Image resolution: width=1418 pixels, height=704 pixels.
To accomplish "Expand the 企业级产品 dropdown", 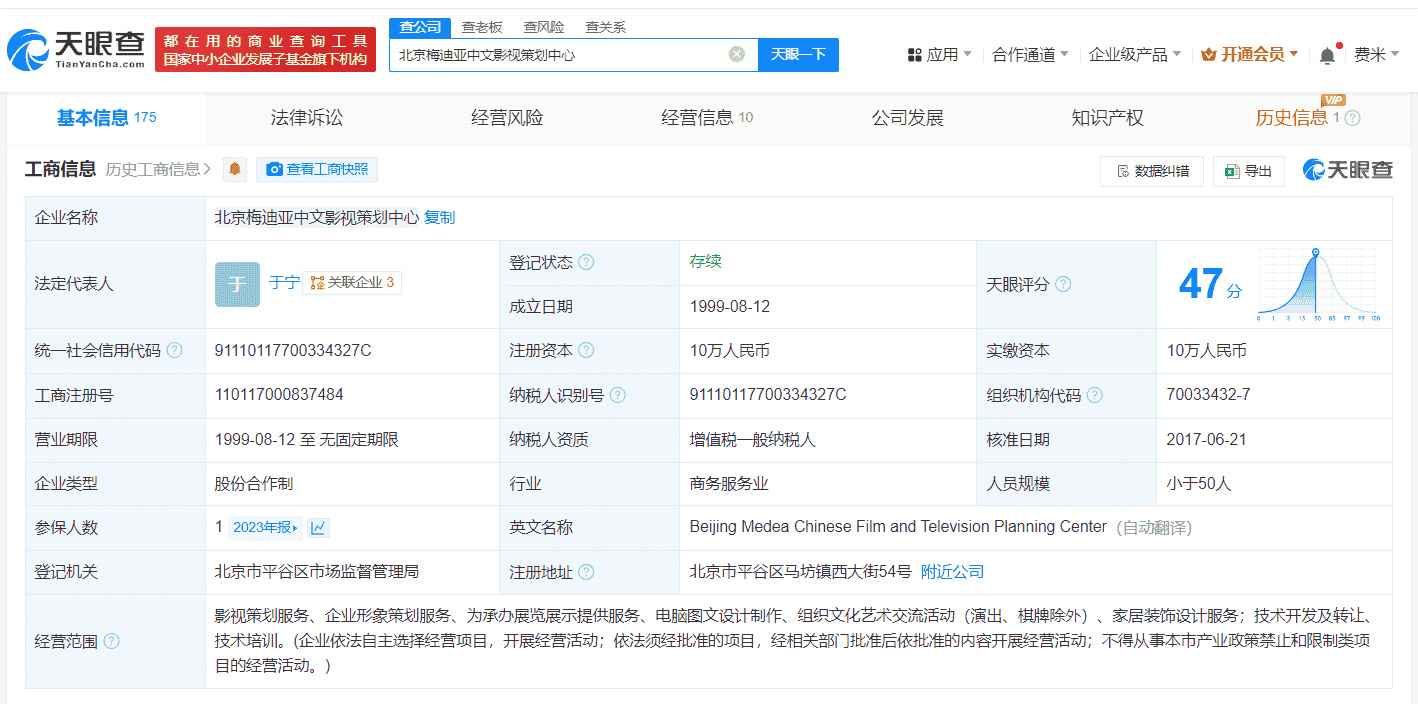I will click(1128, 55).
